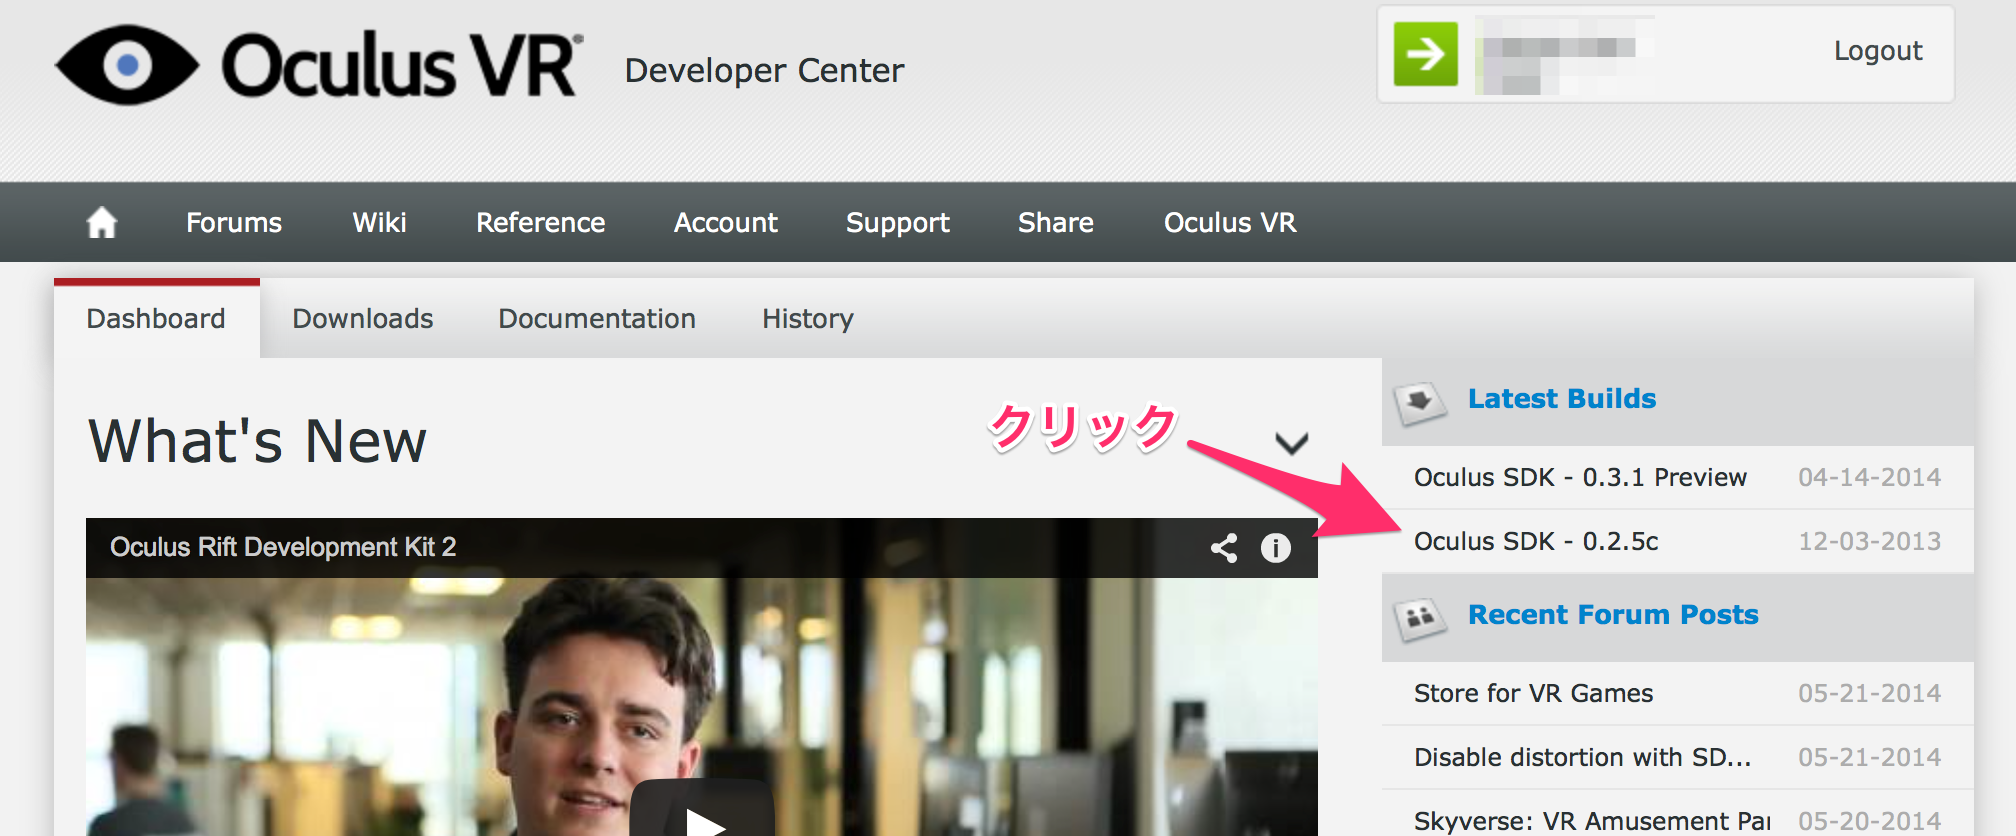Play the Oculus Rift video
This screenshot has width=2016, height=836.
point(702,810)
